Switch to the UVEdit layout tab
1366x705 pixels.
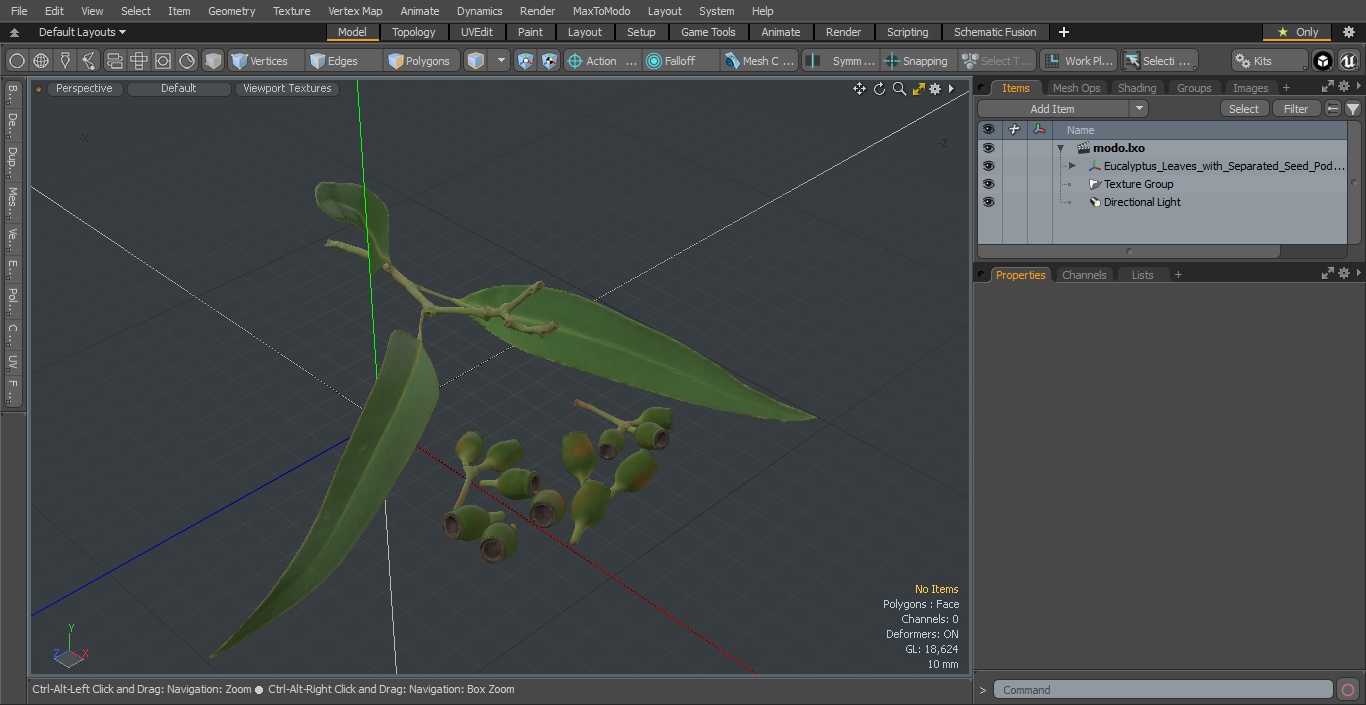[477, 32]
